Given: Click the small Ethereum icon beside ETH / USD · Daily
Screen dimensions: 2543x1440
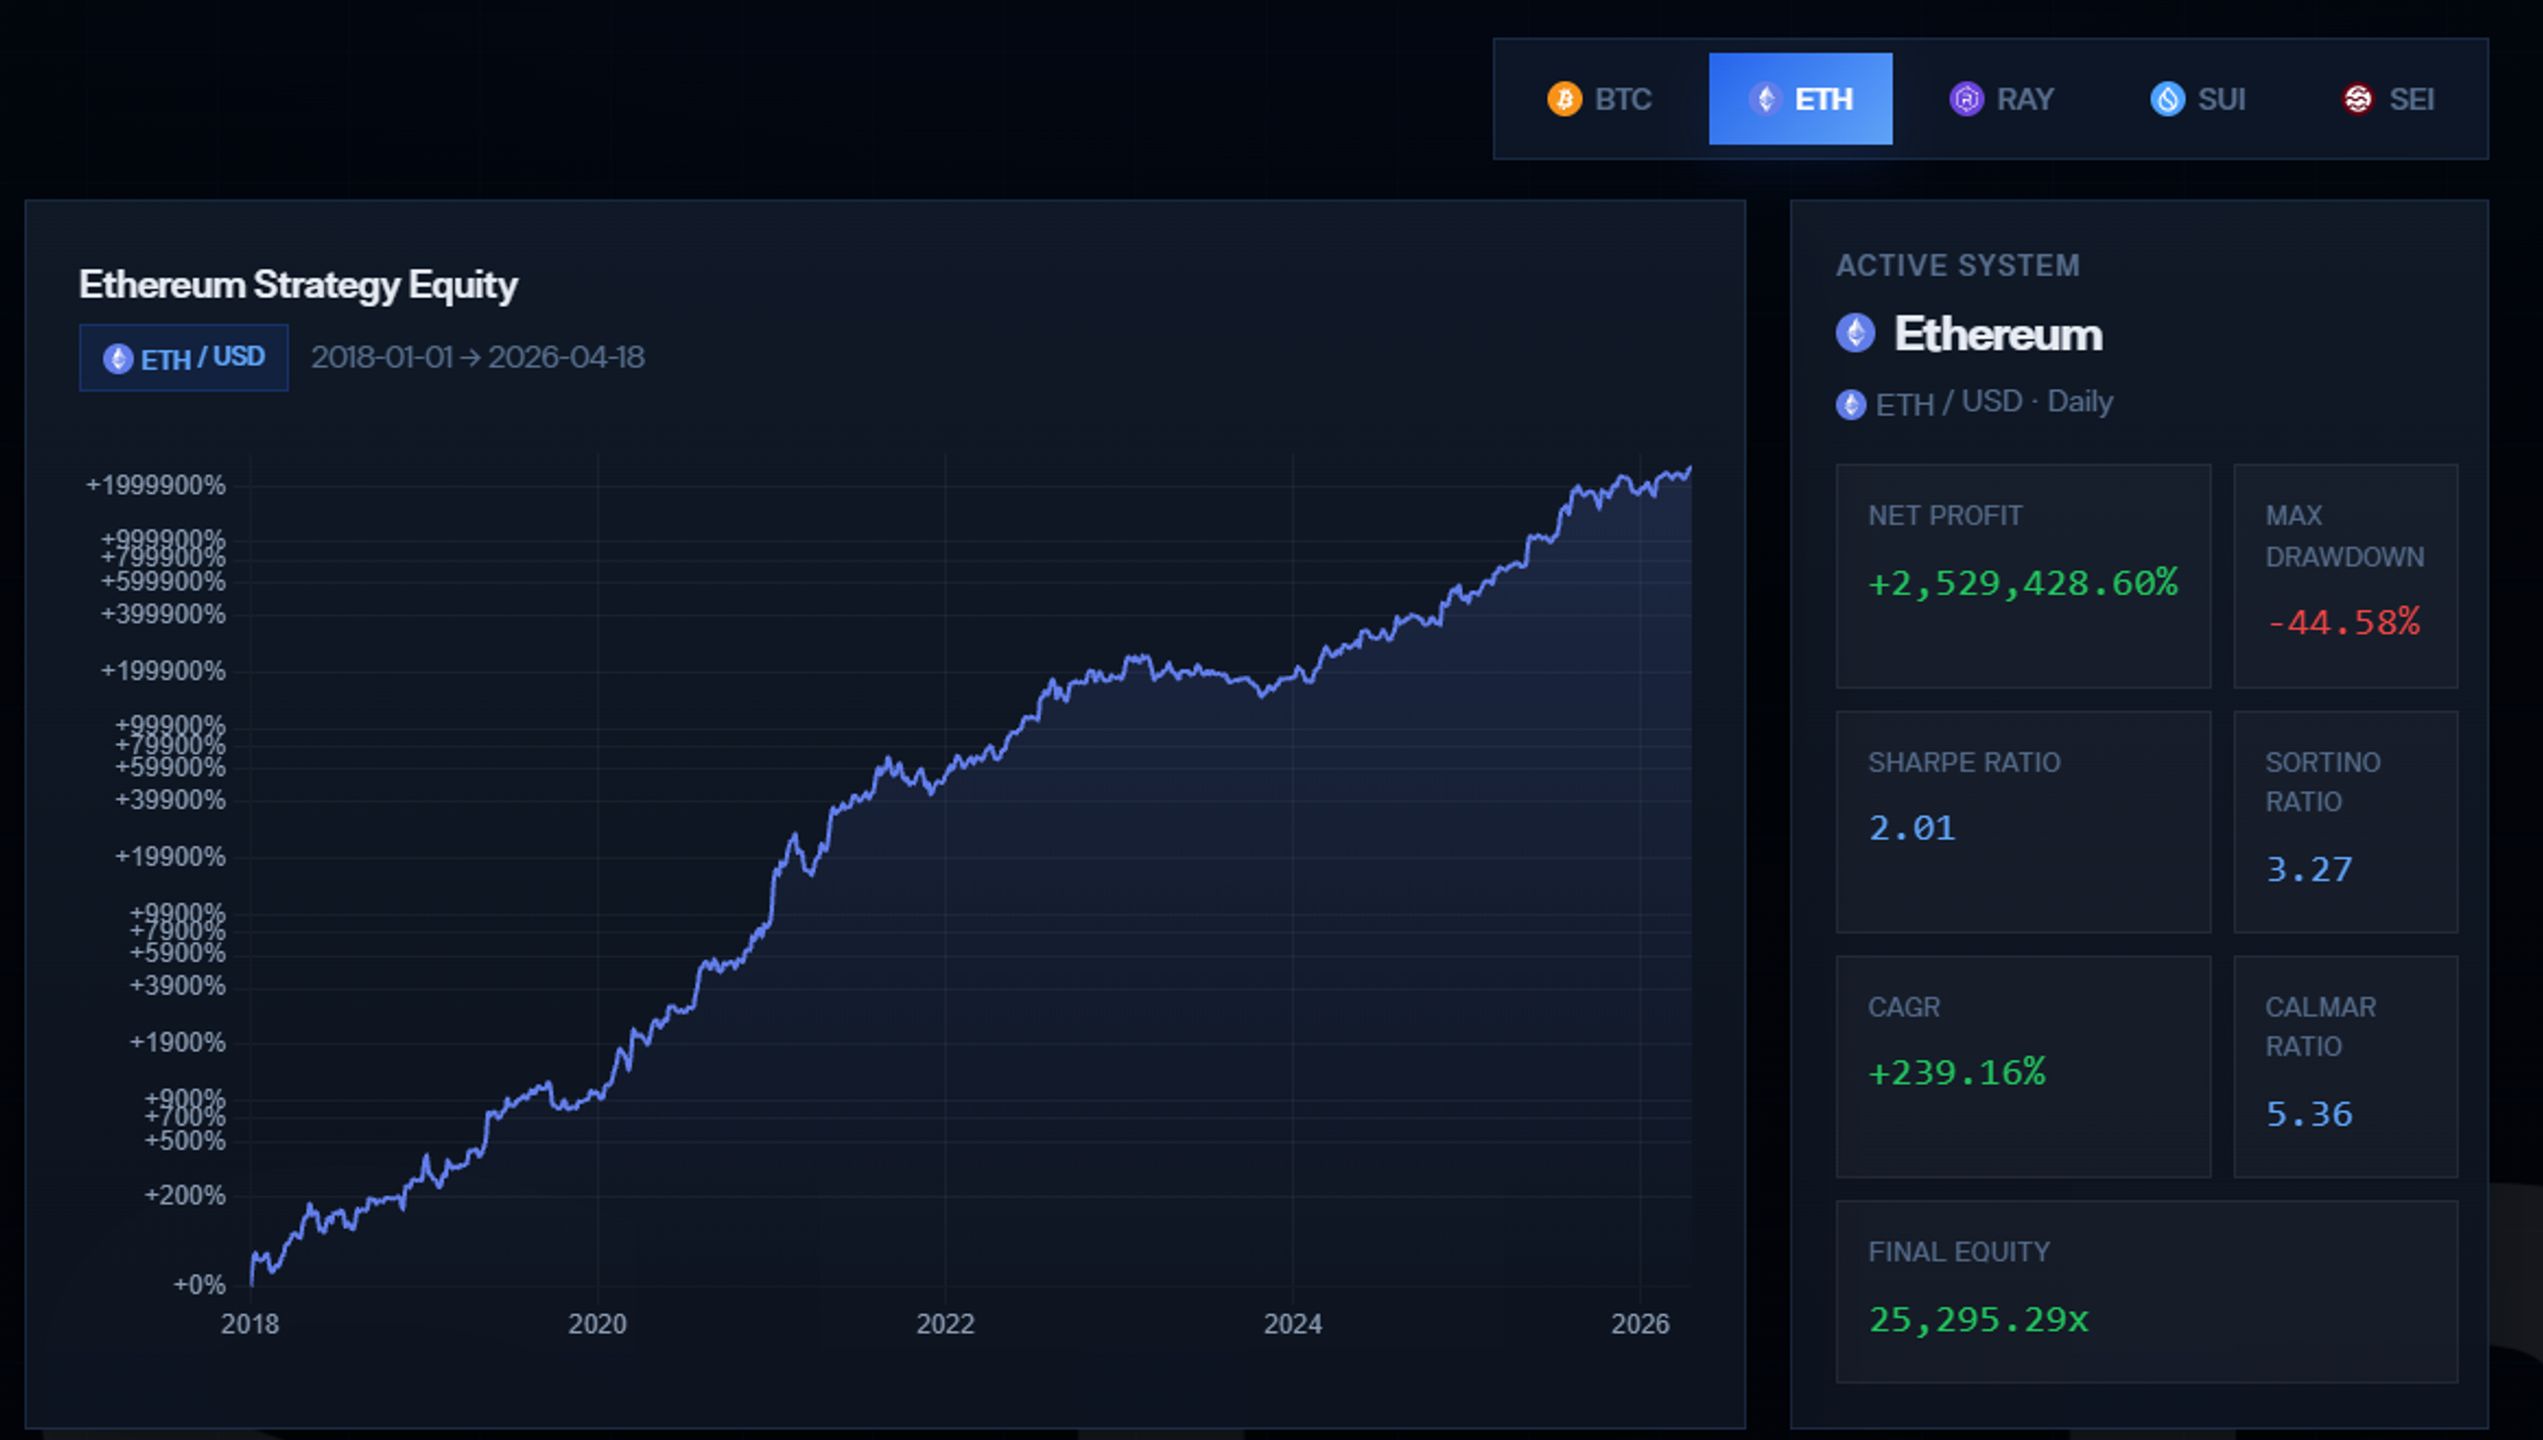Looking at the screenshot, I should pyautogui.click(x=1850, y=405).
